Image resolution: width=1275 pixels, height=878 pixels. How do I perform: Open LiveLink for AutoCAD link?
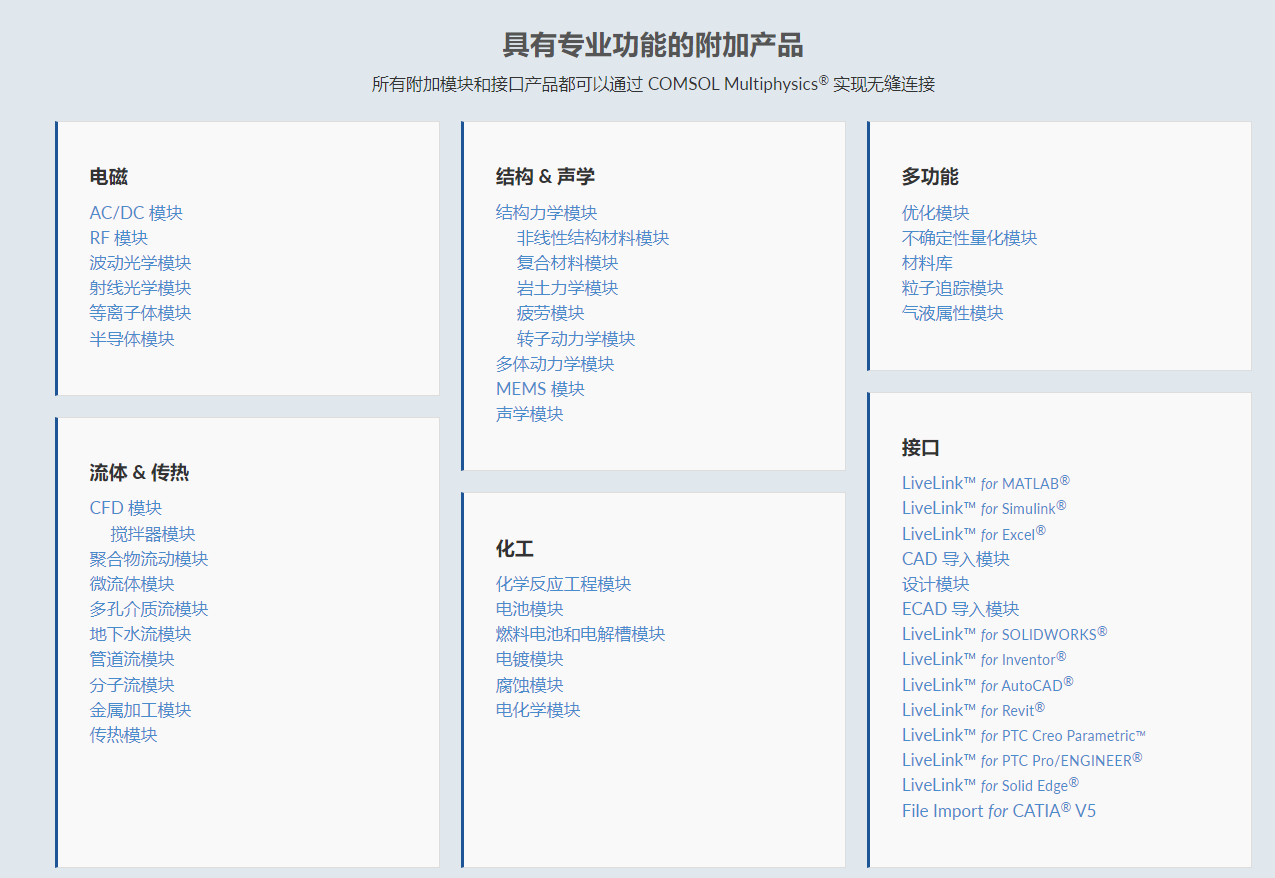pos(988,685)
